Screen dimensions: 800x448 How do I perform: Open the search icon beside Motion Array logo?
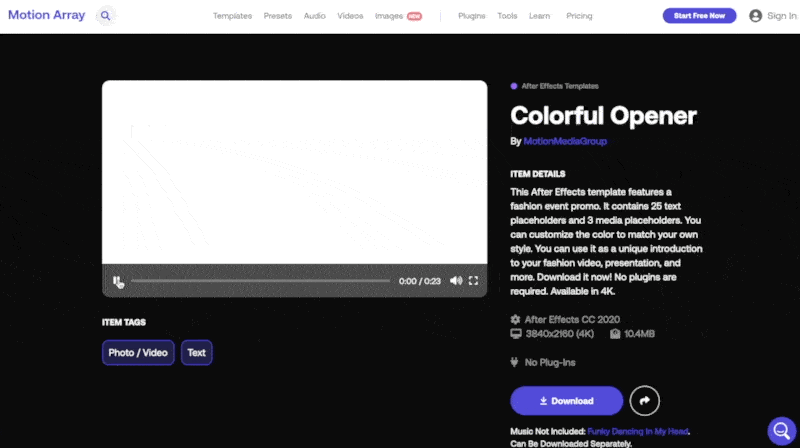(105, 16)
